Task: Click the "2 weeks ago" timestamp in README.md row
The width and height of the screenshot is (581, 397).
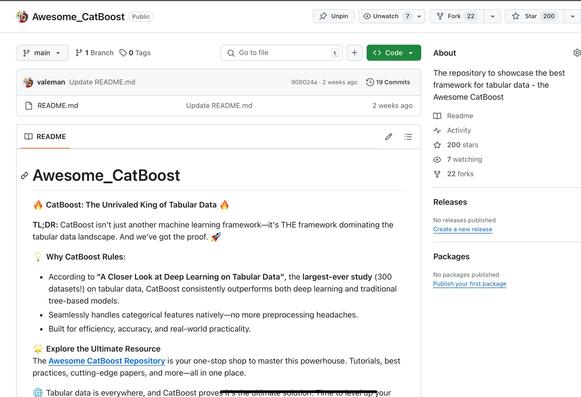Action: coord(392,106)
